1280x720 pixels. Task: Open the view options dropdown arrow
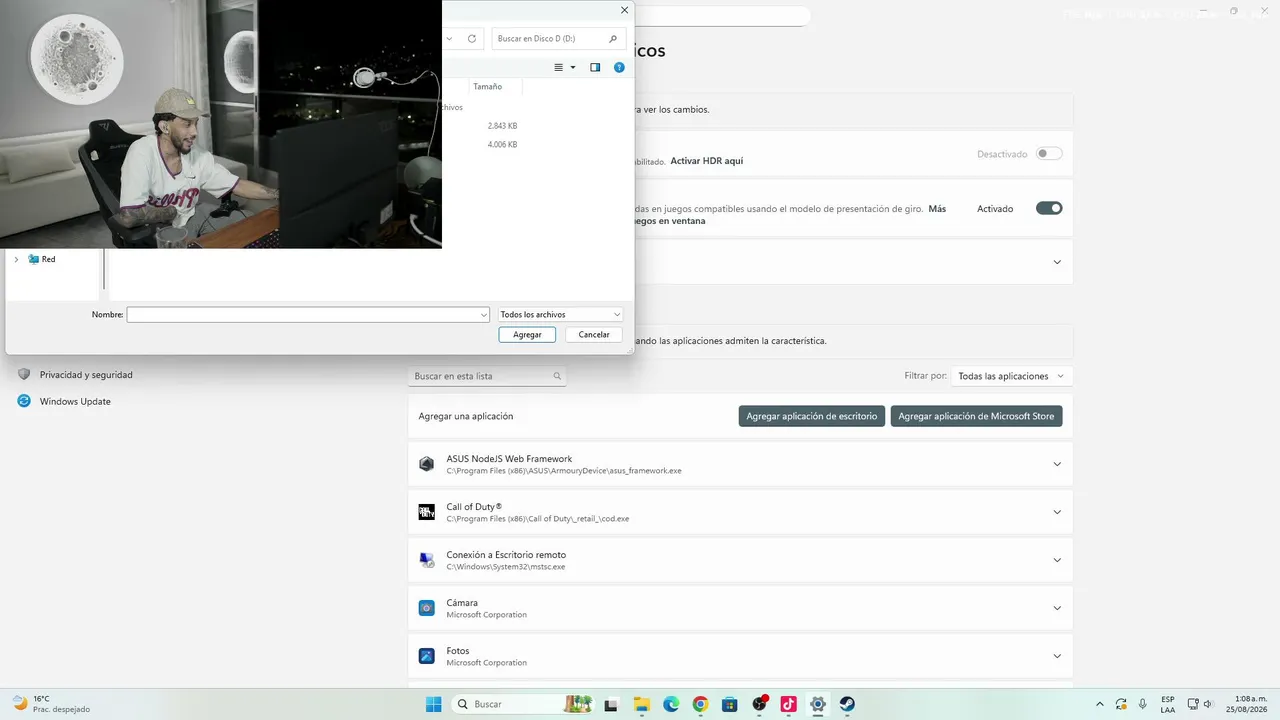(573, 68)
